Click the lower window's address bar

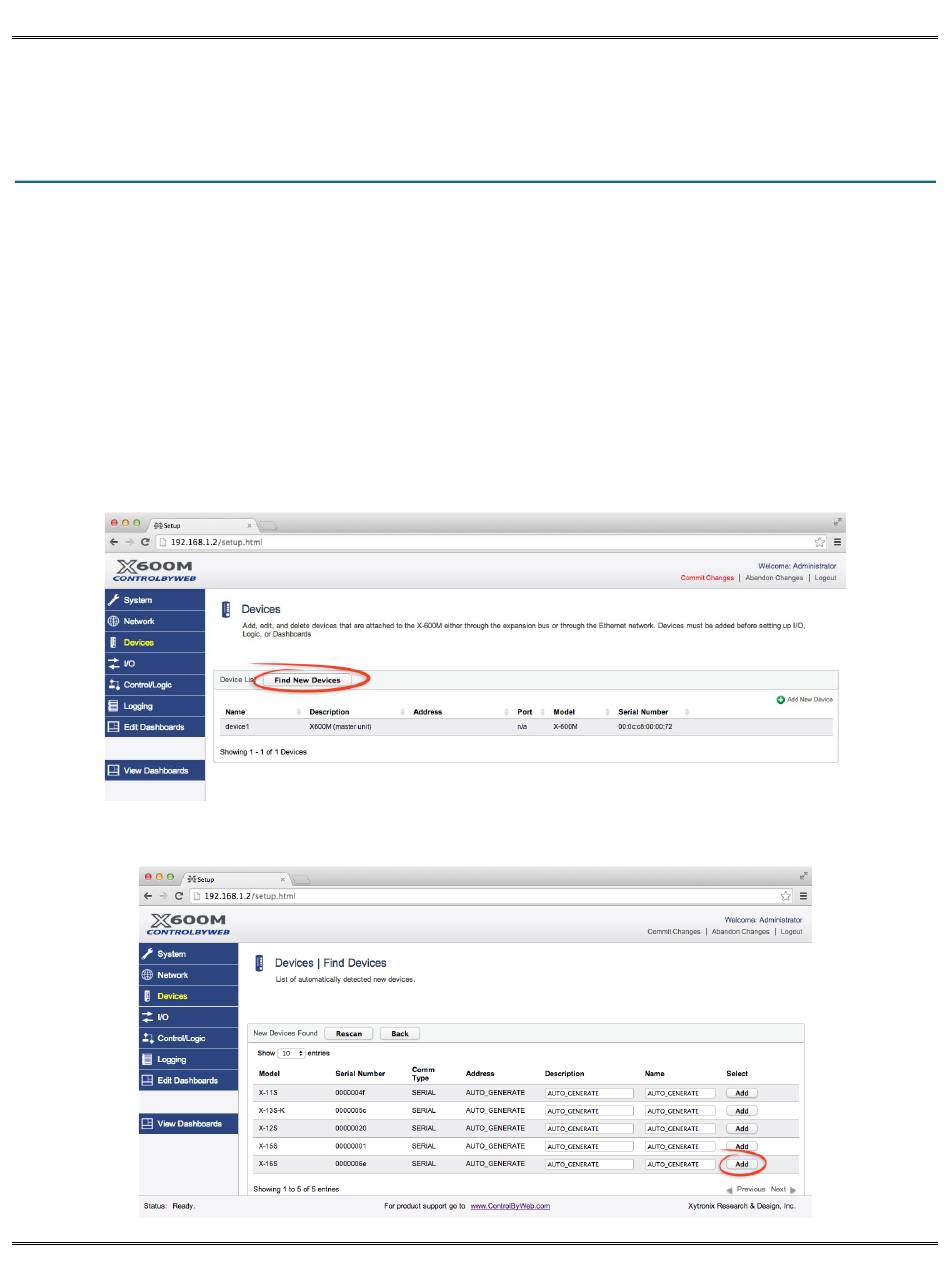point(490,896)
